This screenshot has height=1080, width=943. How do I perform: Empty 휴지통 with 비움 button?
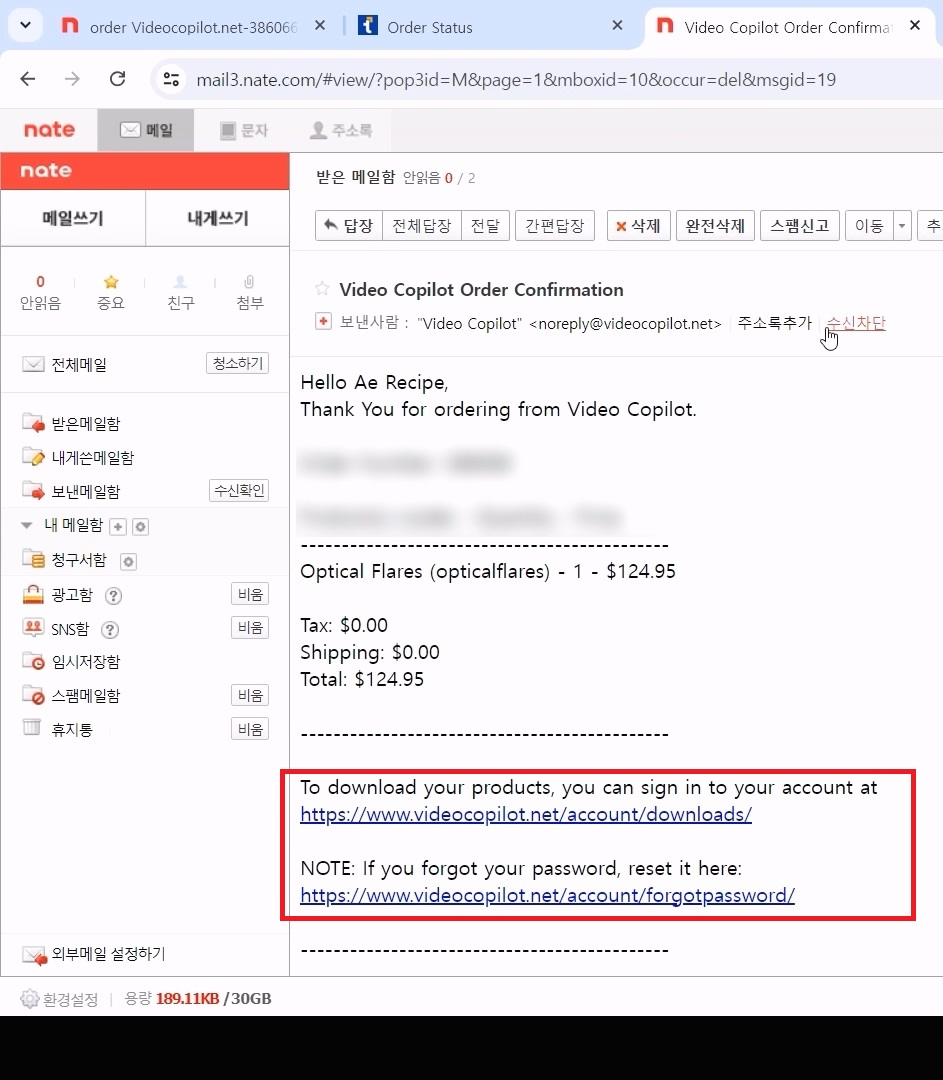(249, 729)
